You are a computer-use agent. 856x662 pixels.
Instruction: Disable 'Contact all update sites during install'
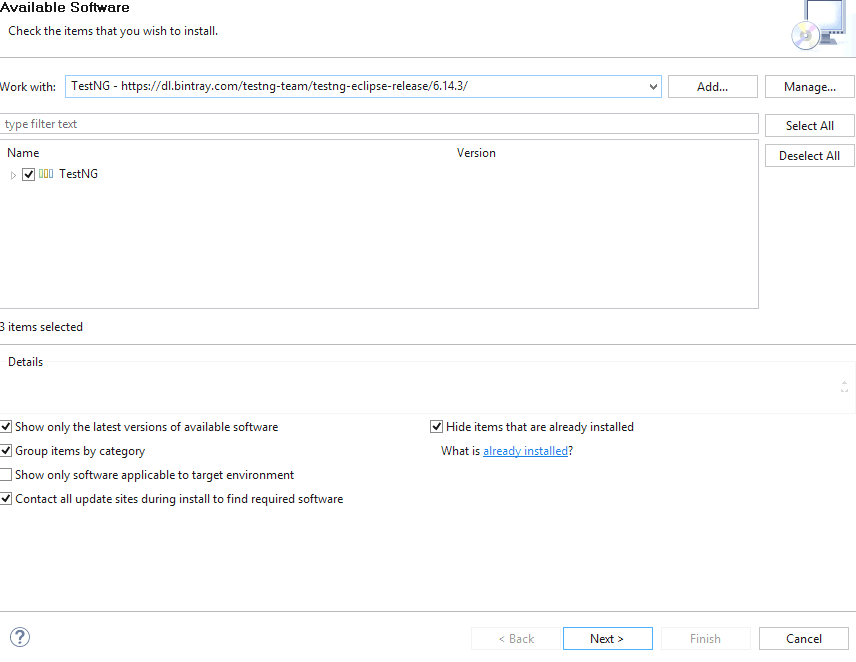(x=6, y=498)
